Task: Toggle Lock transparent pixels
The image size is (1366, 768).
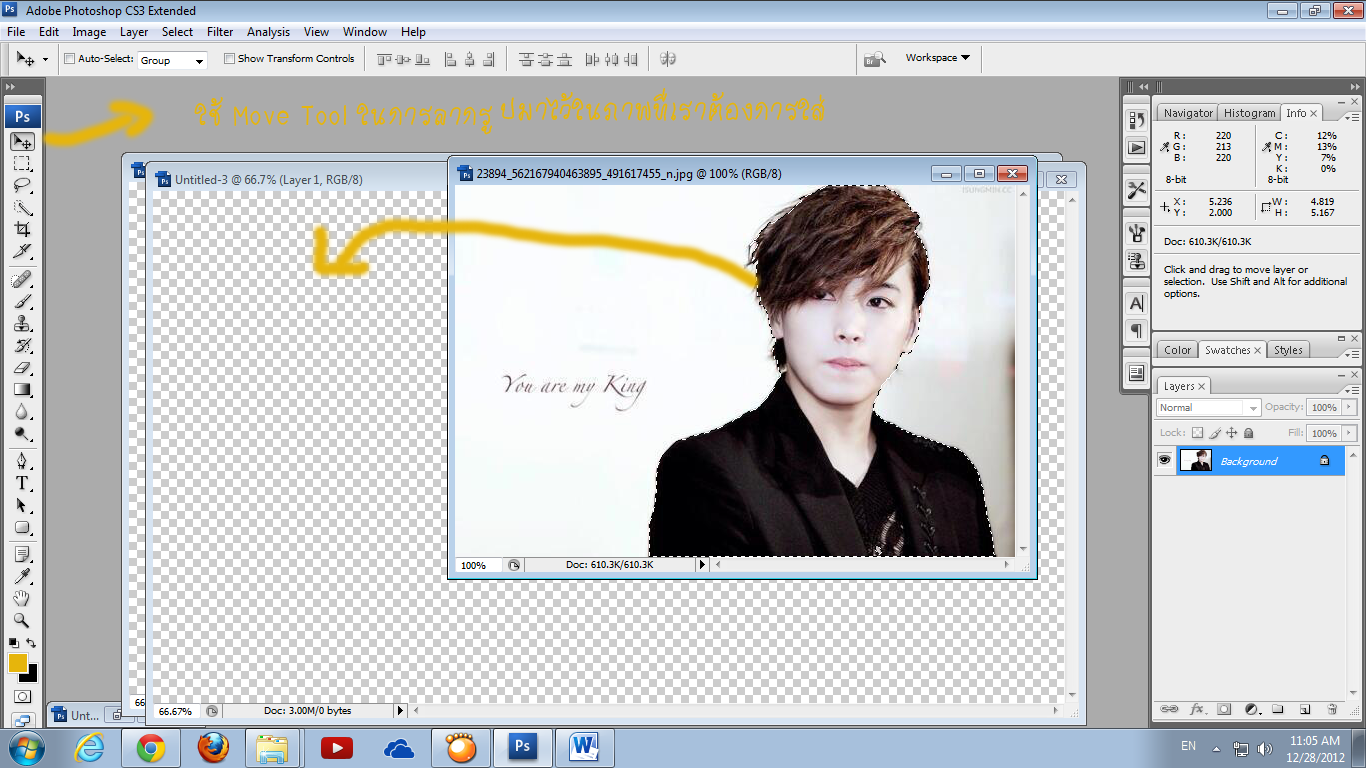Action: coord(1197,433)
